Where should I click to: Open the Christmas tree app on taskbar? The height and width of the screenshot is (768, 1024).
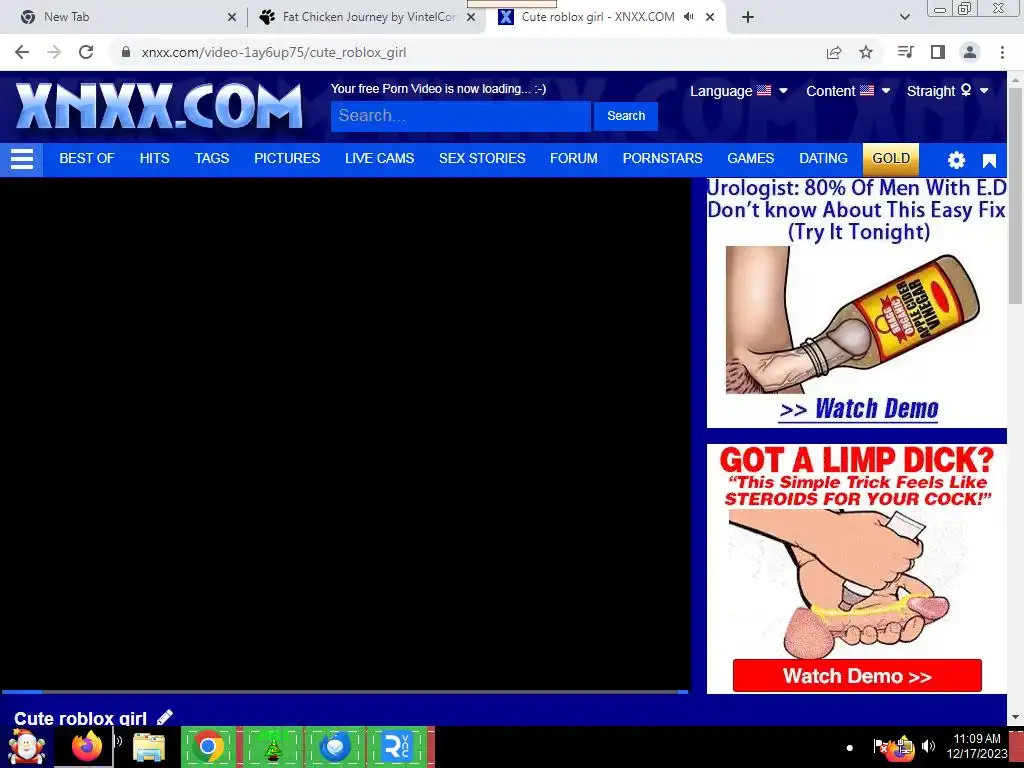[x=273, y=746]
